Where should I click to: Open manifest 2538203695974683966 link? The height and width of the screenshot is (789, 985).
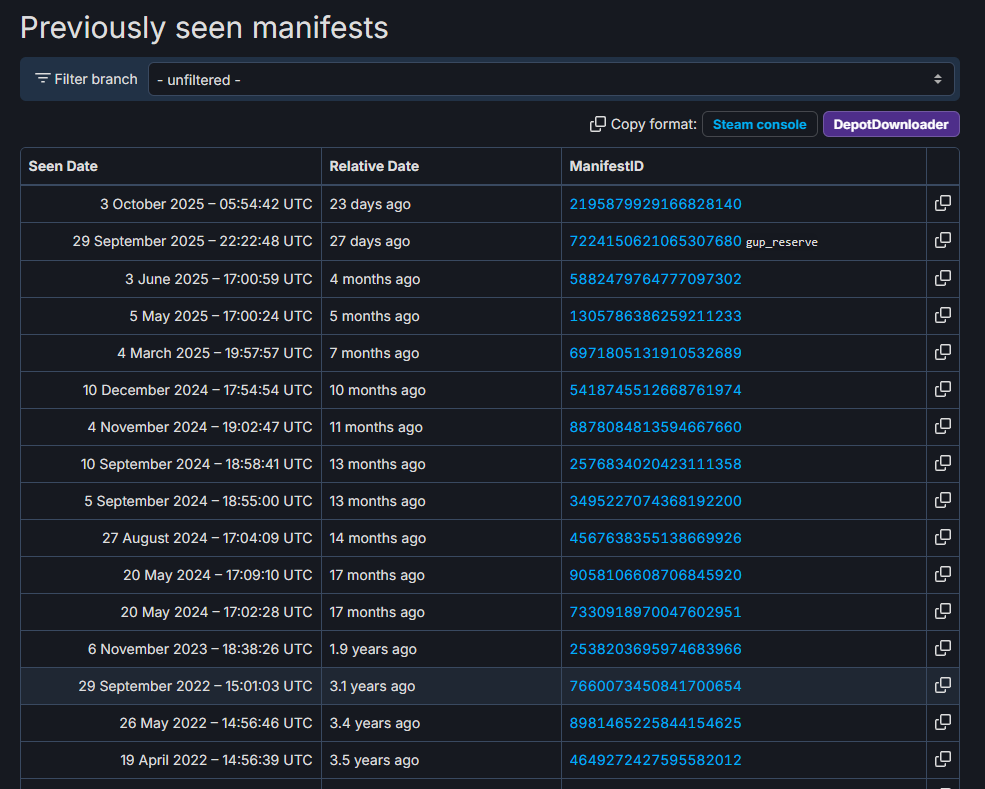pyautogui.click(x=655, y=650)
